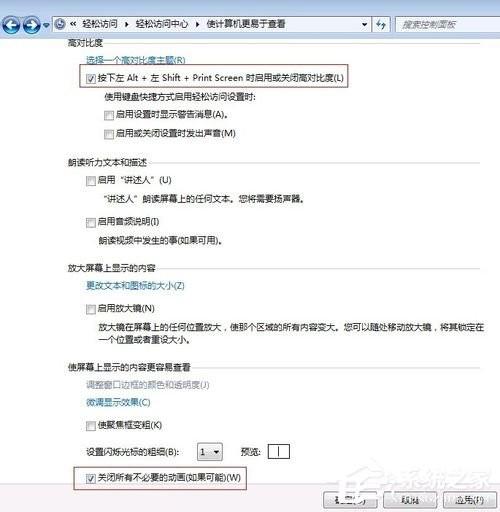
Task: Click the 取消 button at bottom
Action: tap(410, 500)
